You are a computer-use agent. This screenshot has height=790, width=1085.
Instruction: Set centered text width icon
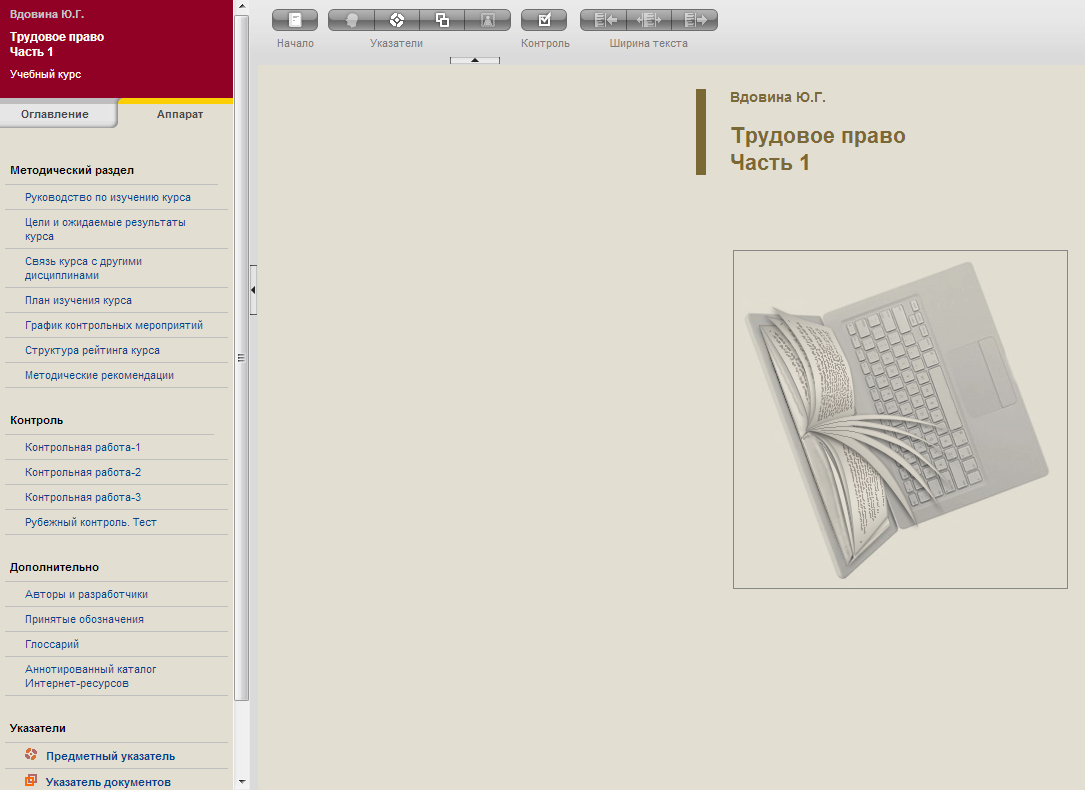coord(649,20)
